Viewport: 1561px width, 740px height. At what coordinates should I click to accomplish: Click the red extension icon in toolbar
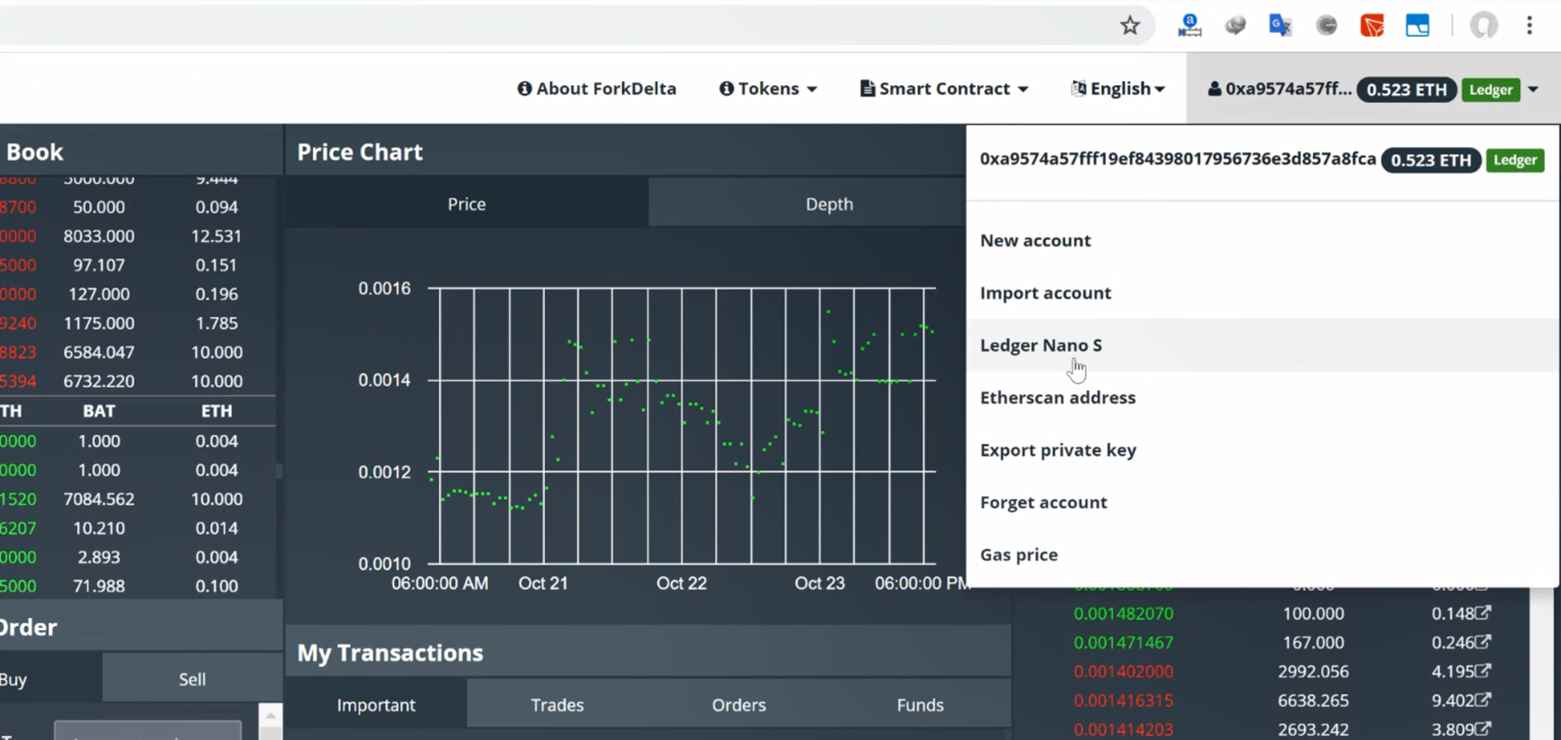(1371, 26)
